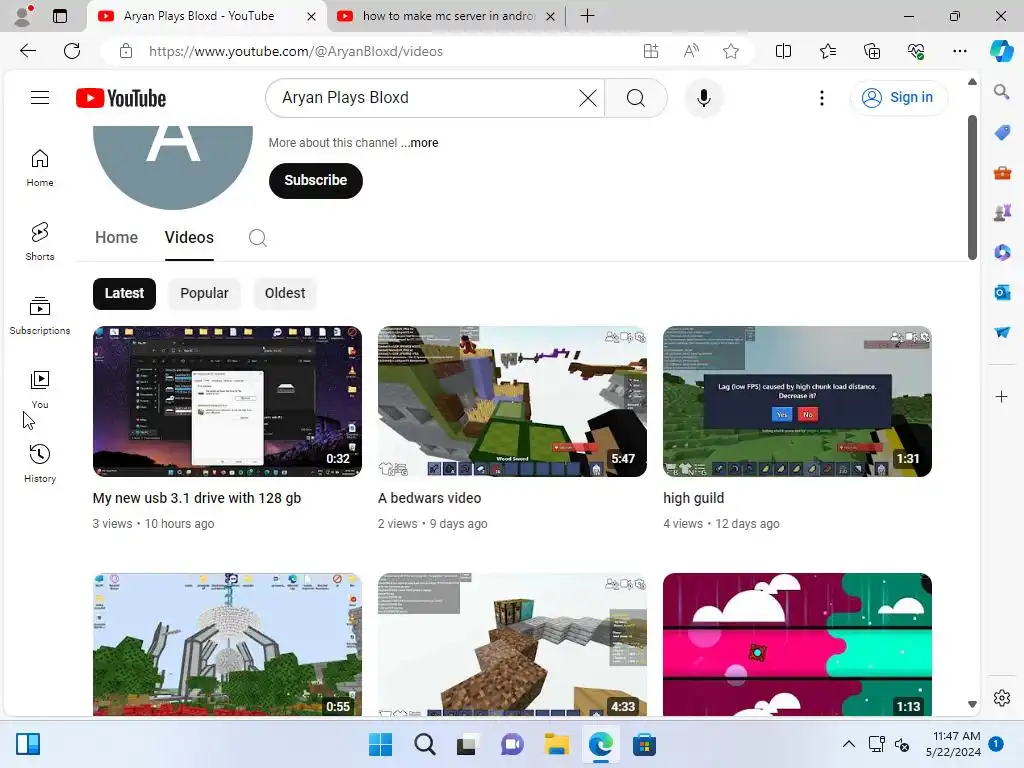Play the 4:33 video thumbnail
1024x768 pixels.
(512, 645)
